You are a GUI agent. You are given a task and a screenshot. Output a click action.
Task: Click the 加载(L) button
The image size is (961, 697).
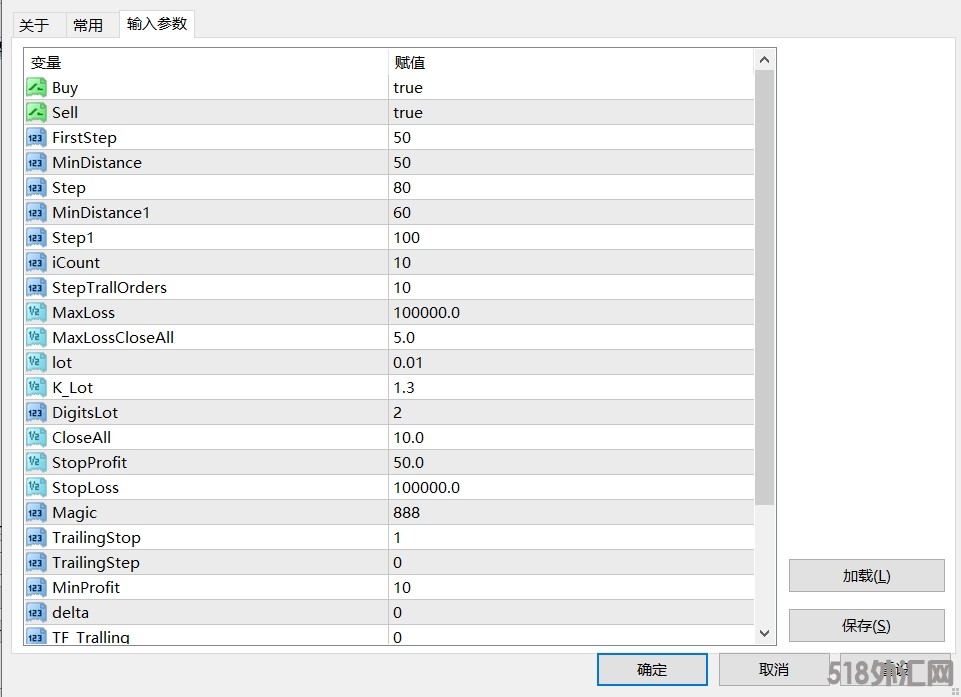(x=866, y=576)
